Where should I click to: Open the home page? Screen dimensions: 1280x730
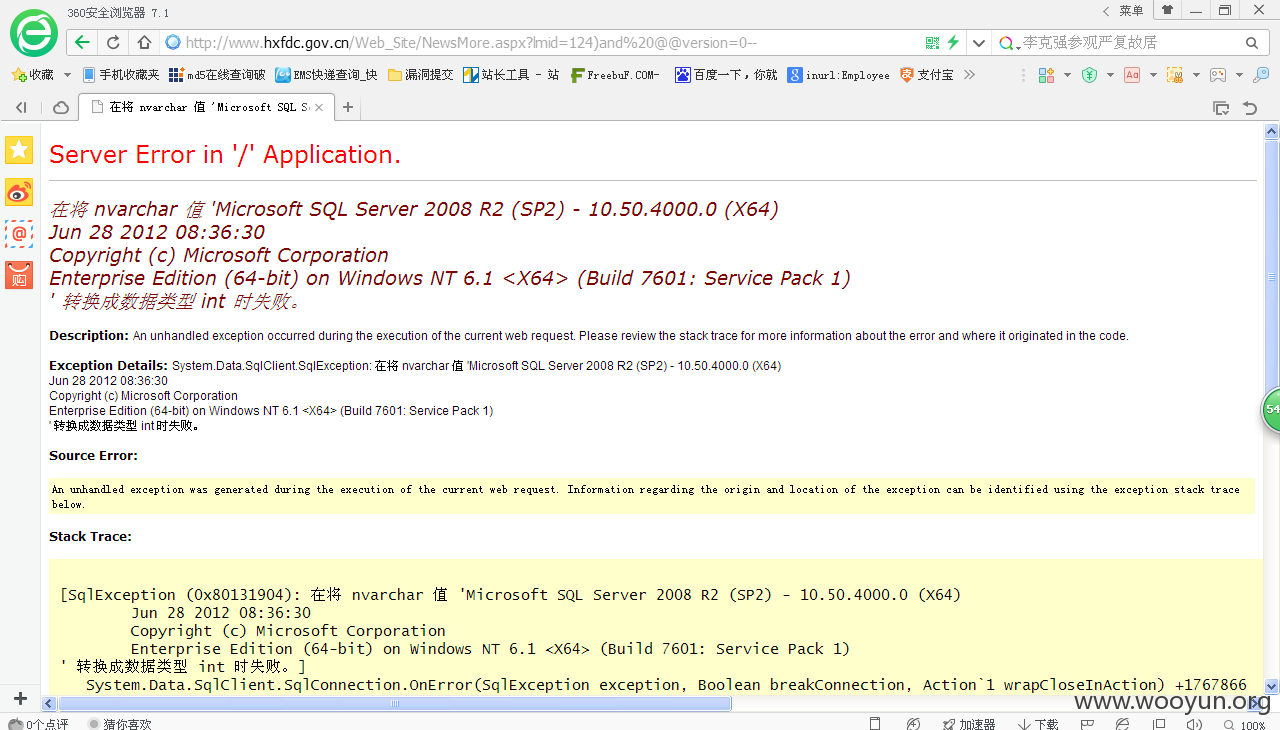point(144,43)
